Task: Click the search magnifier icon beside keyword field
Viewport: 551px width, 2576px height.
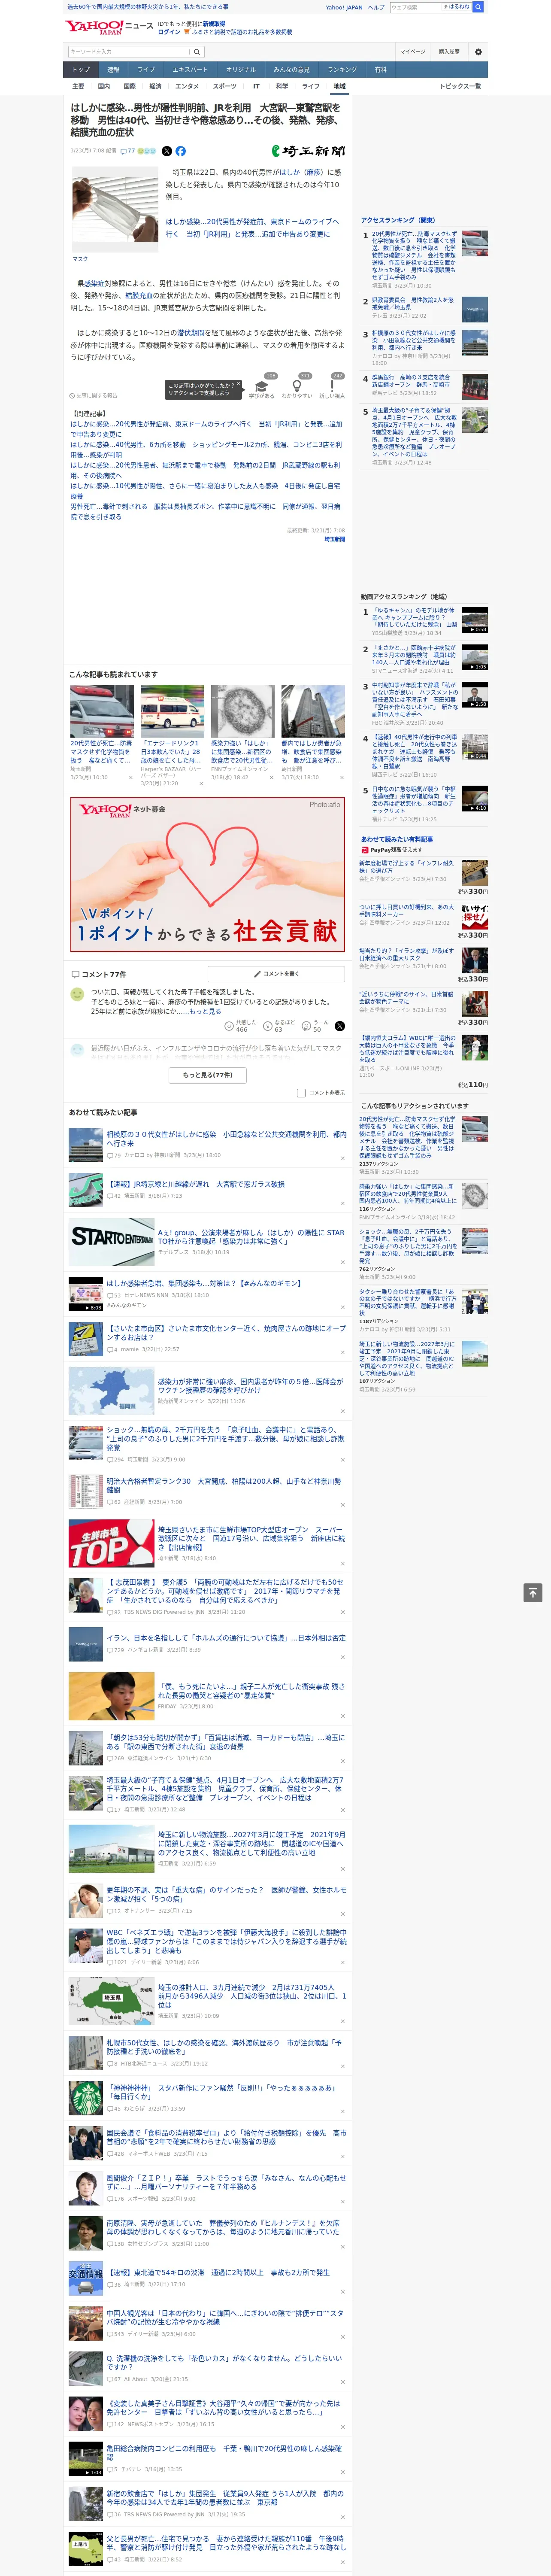Action: (196, 51)
